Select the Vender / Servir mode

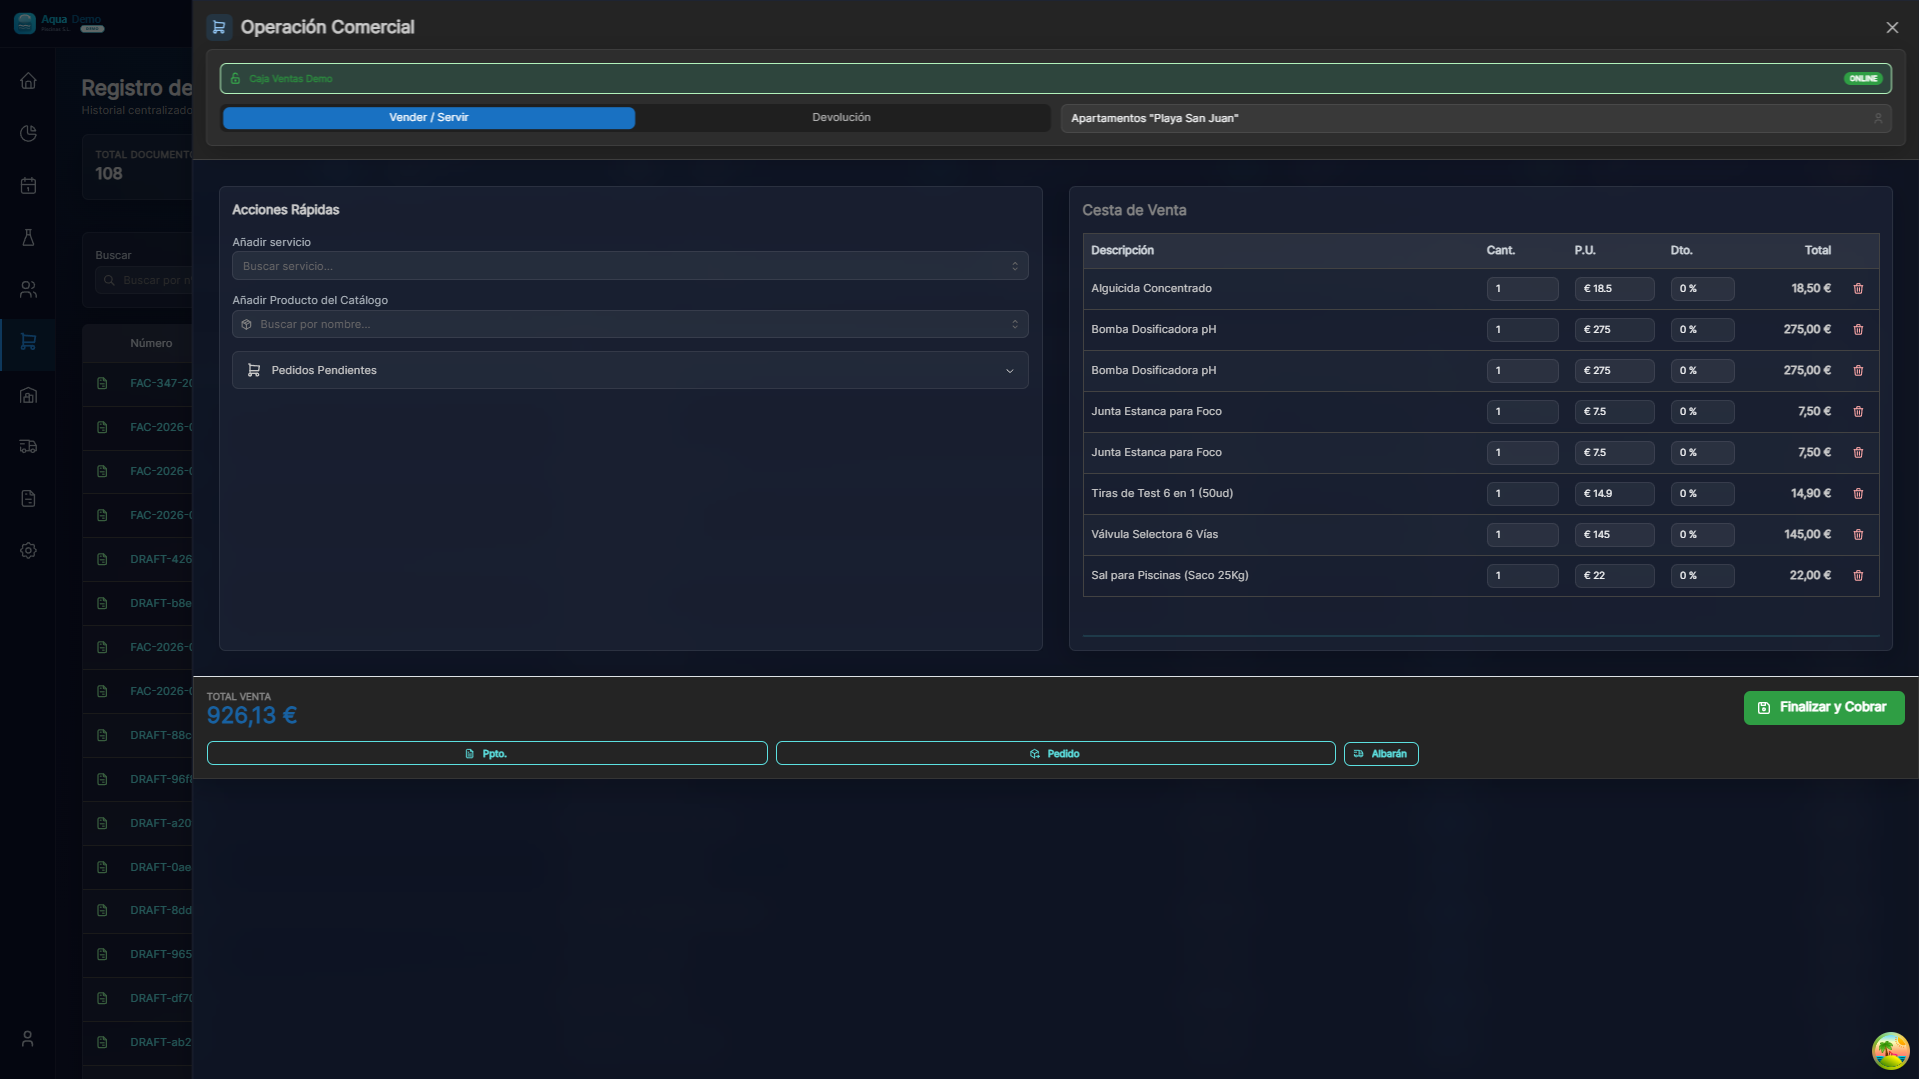(x=429, y=118)
